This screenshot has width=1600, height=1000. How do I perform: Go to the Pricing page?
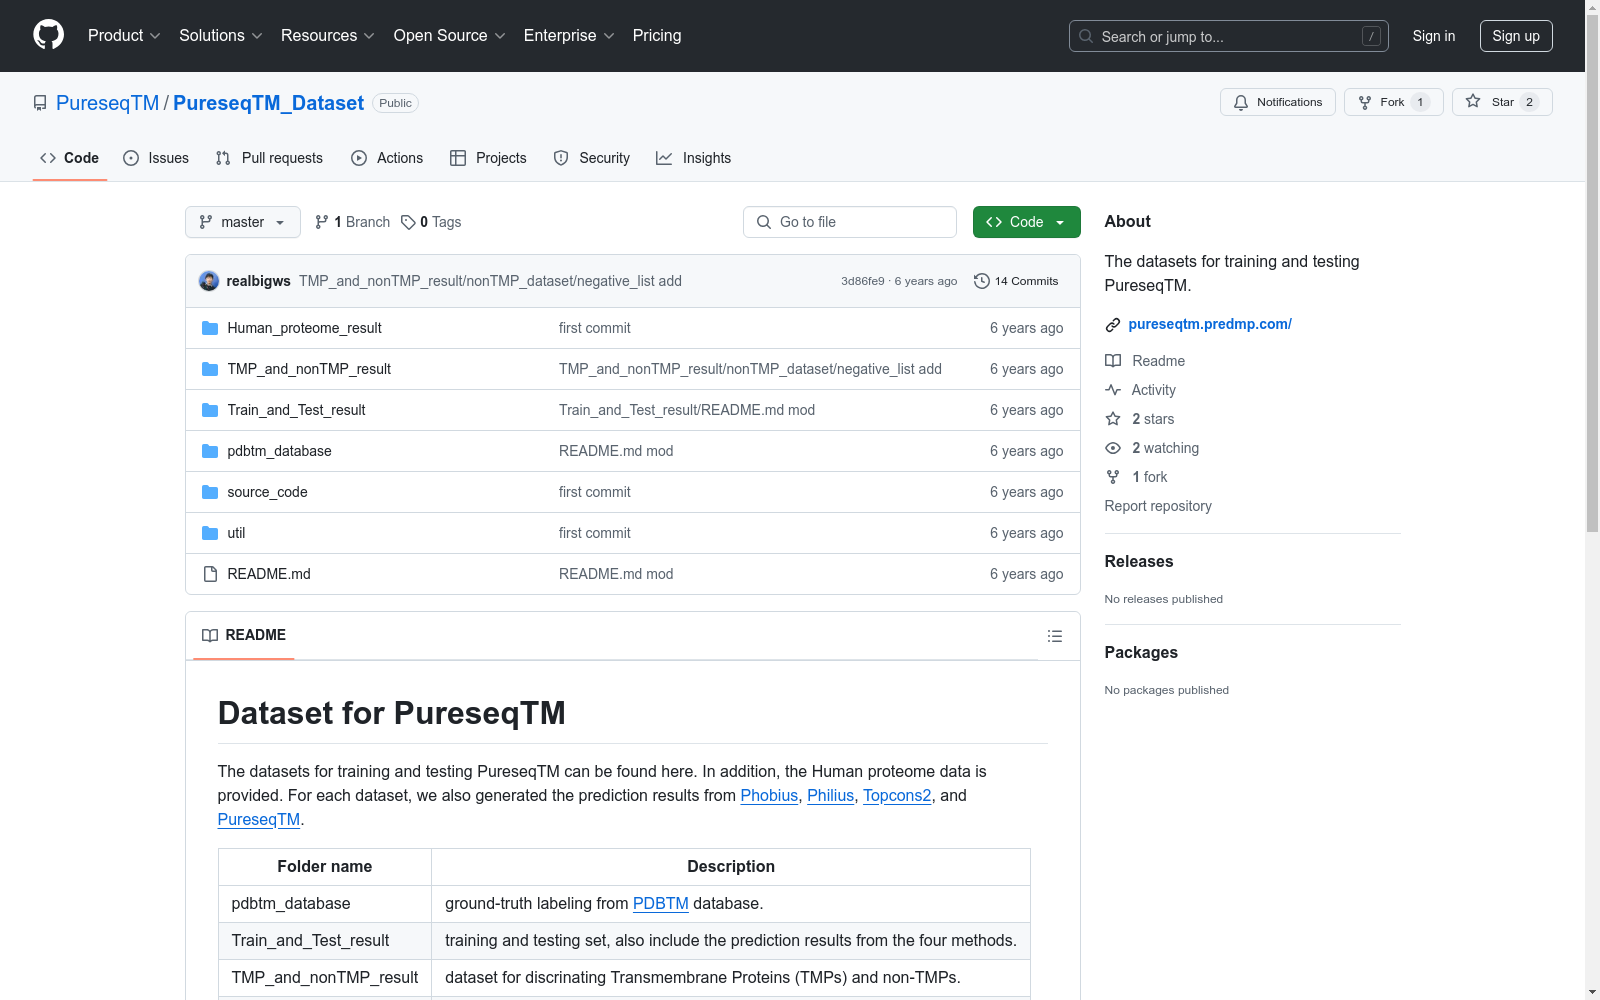point(657,36)
